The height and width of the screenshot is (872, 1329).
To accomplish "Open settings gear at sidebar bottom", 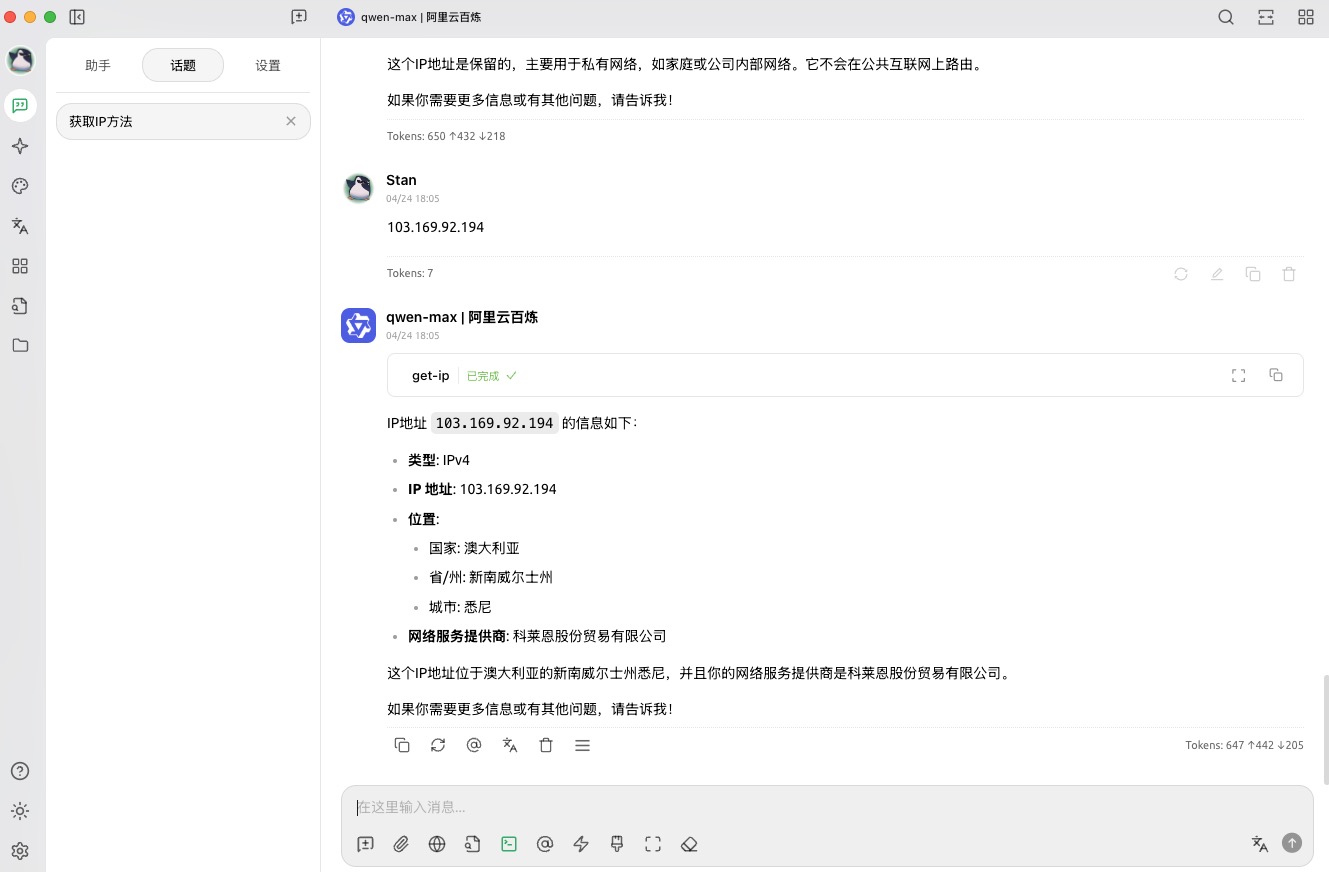I will (20, 851).
